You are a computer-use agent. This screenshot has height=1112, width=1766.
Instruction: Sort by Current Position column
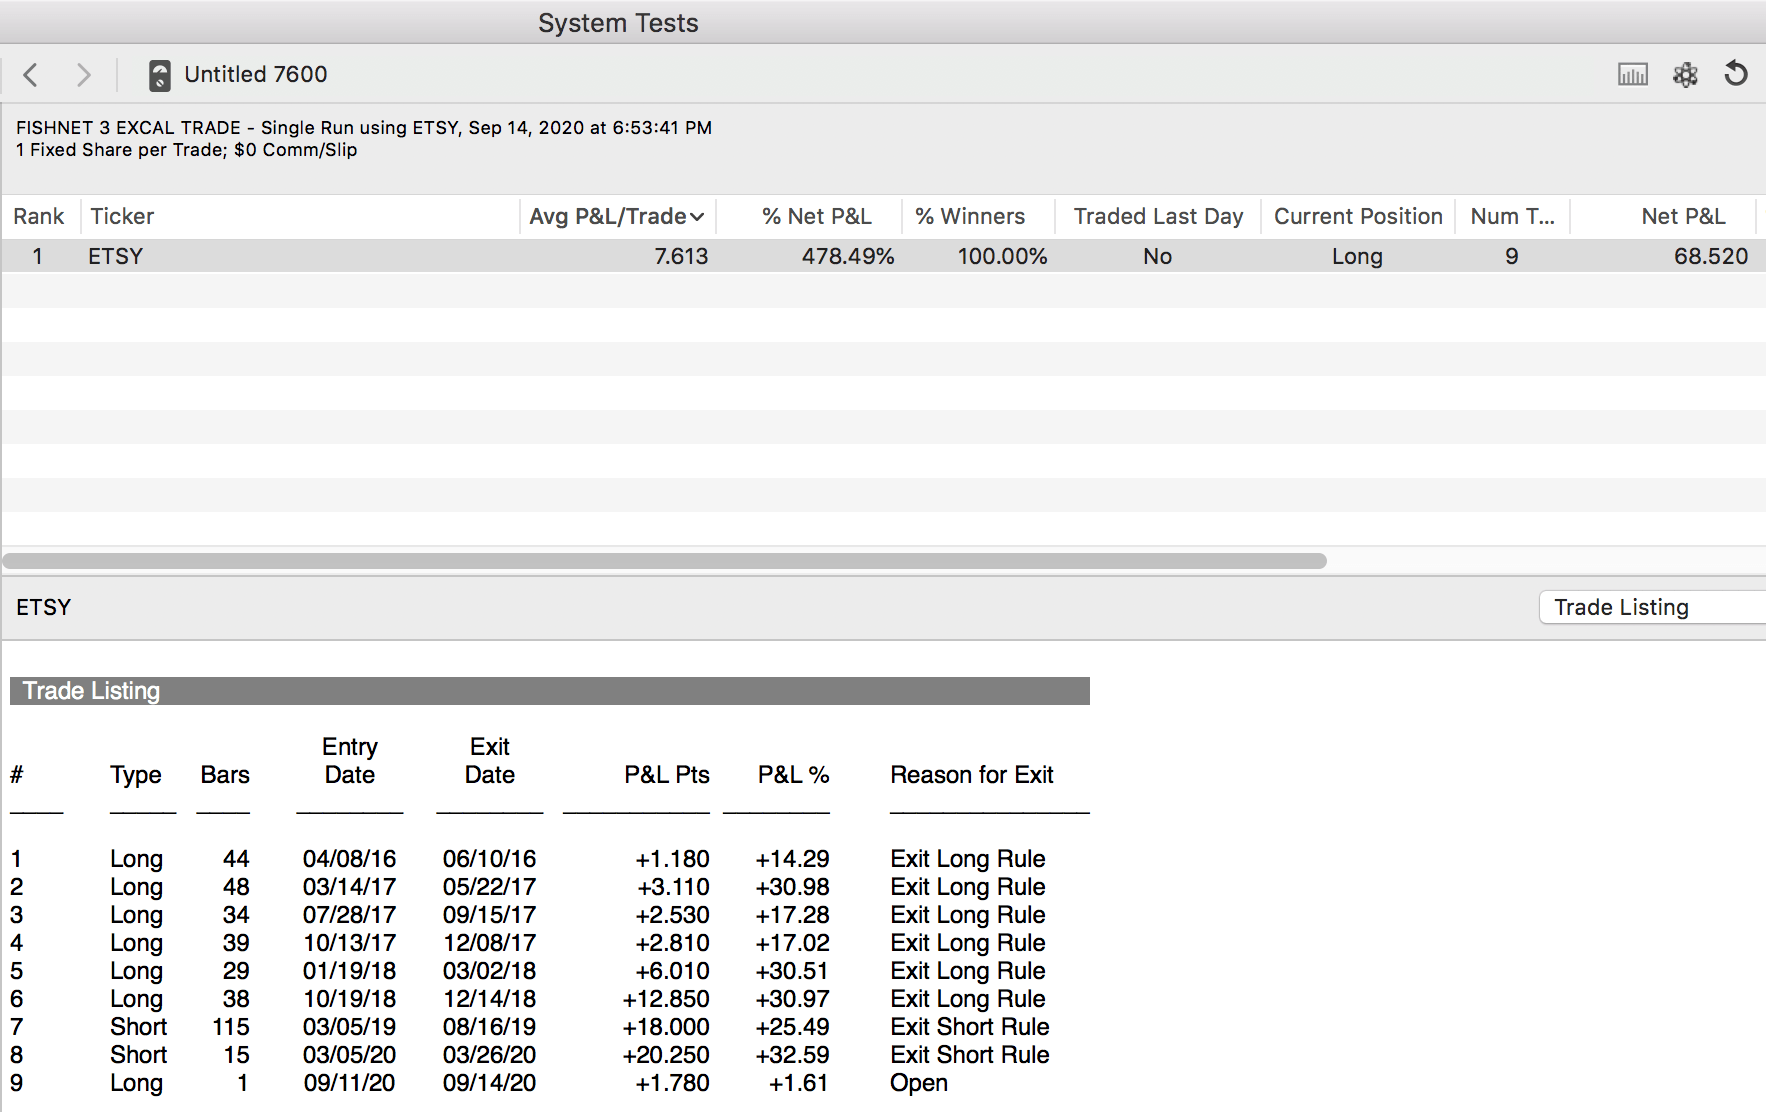coord(1358,216)
